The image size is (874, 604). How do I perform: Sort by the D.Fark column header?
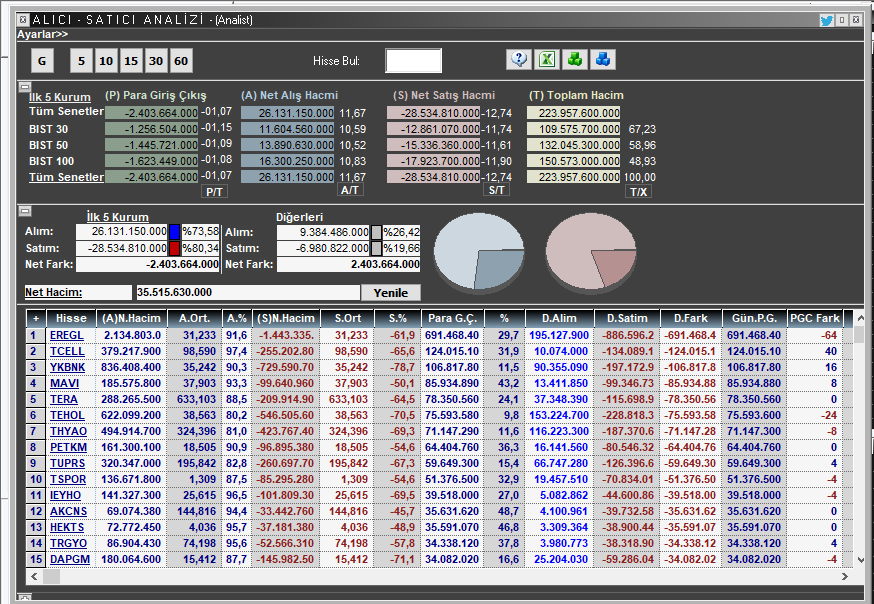pos(691,318)
